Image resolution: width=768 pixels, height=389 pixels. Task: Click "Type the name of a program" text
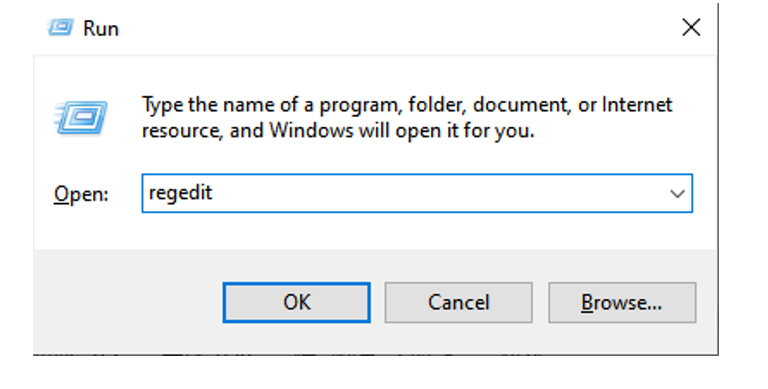tap(272, 105)
